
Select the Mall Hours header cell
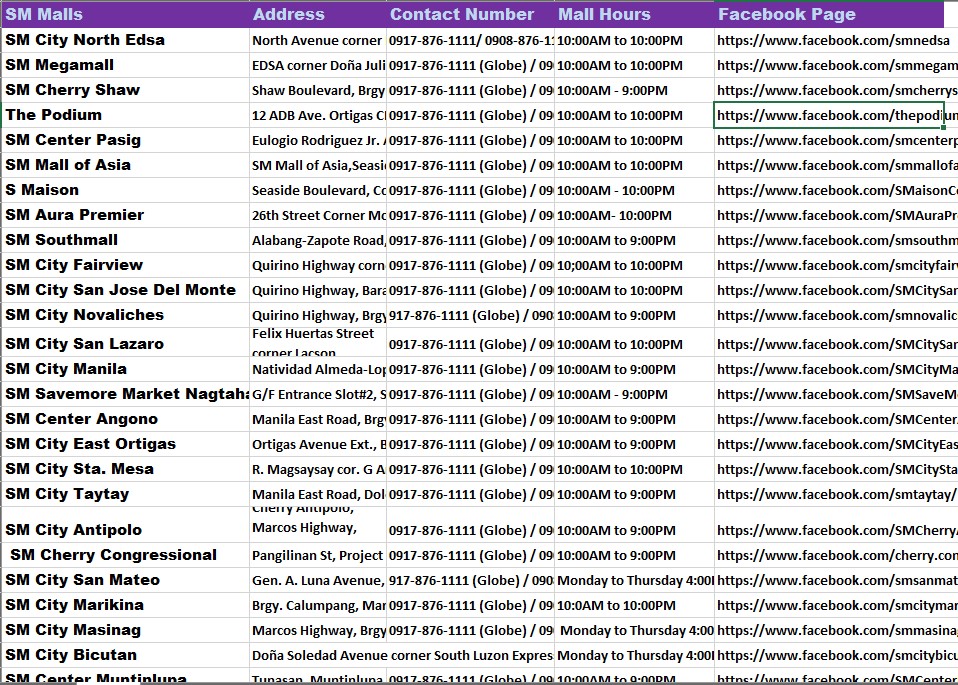(x=634, y=14)
